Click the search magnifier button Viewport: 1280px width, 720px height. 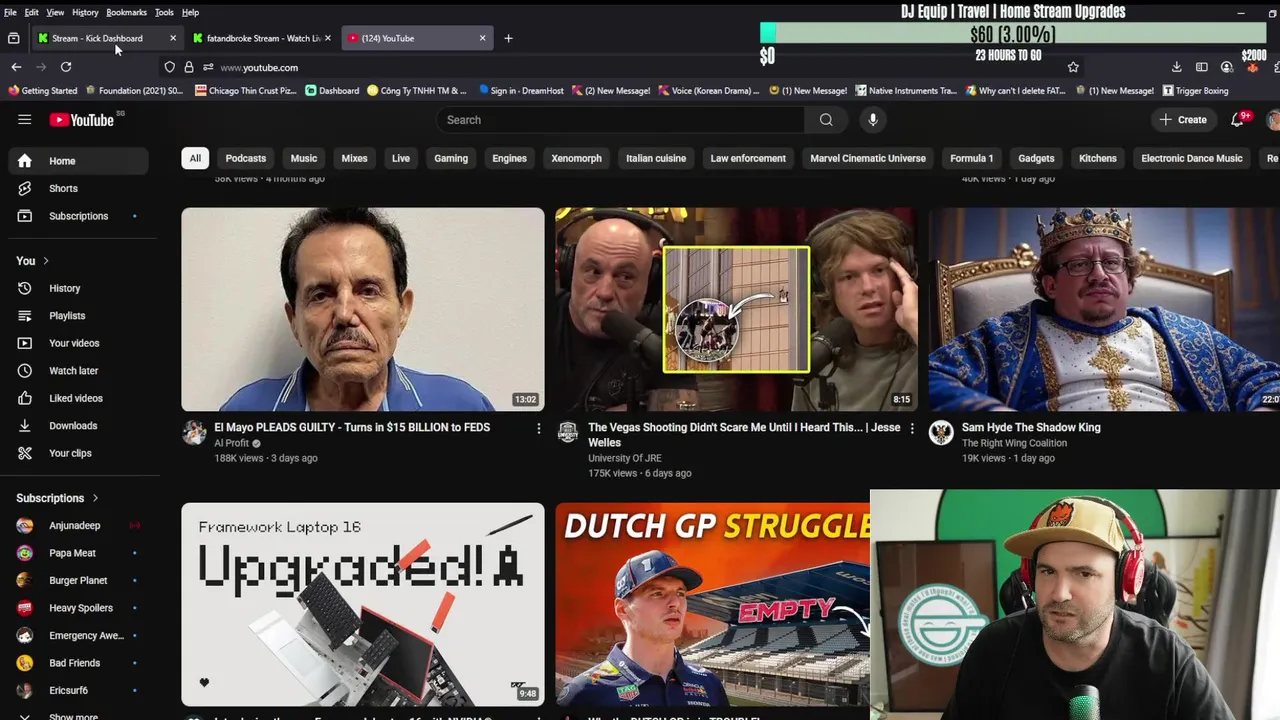[x=826, y=120]
